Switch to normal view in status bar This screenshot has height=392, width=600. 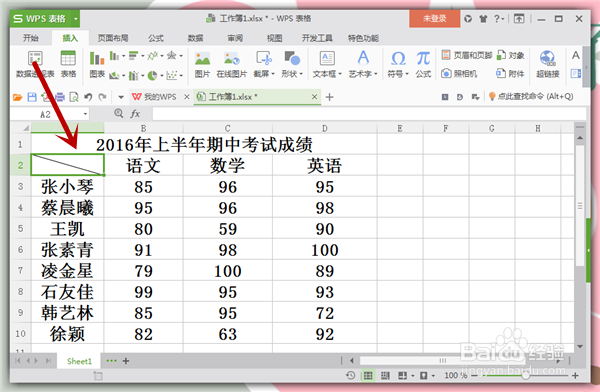(x=368, y=376)
